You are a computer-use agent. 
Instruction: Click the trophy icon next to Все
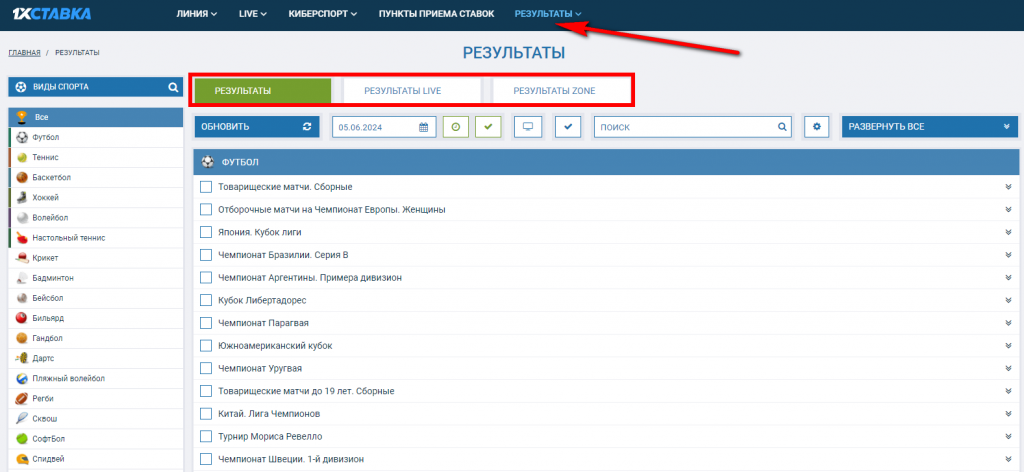(x=22, y=118)
